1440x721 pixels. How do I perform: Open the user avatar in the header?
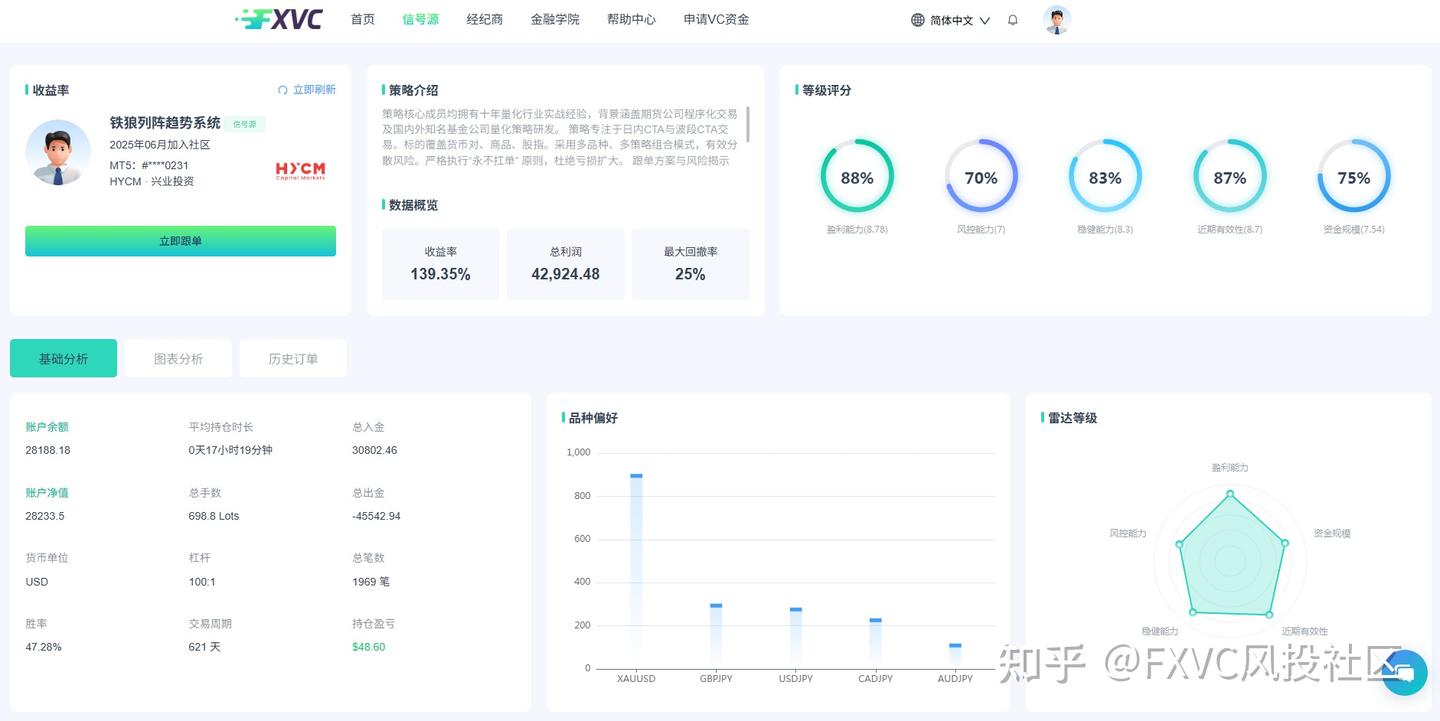click(x=1056, y=20)
